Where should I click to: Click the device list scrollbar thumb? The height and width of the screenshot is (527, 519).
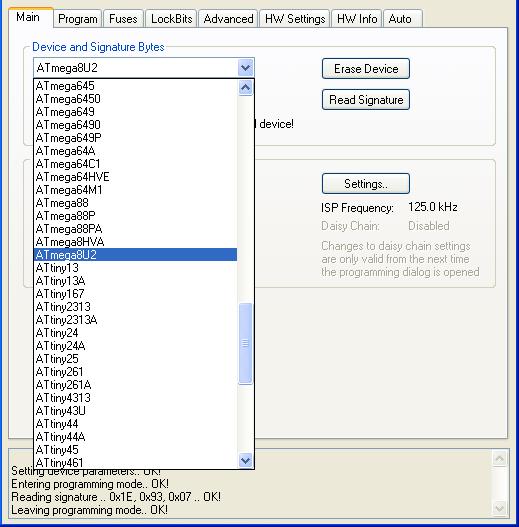click(245, 343)
